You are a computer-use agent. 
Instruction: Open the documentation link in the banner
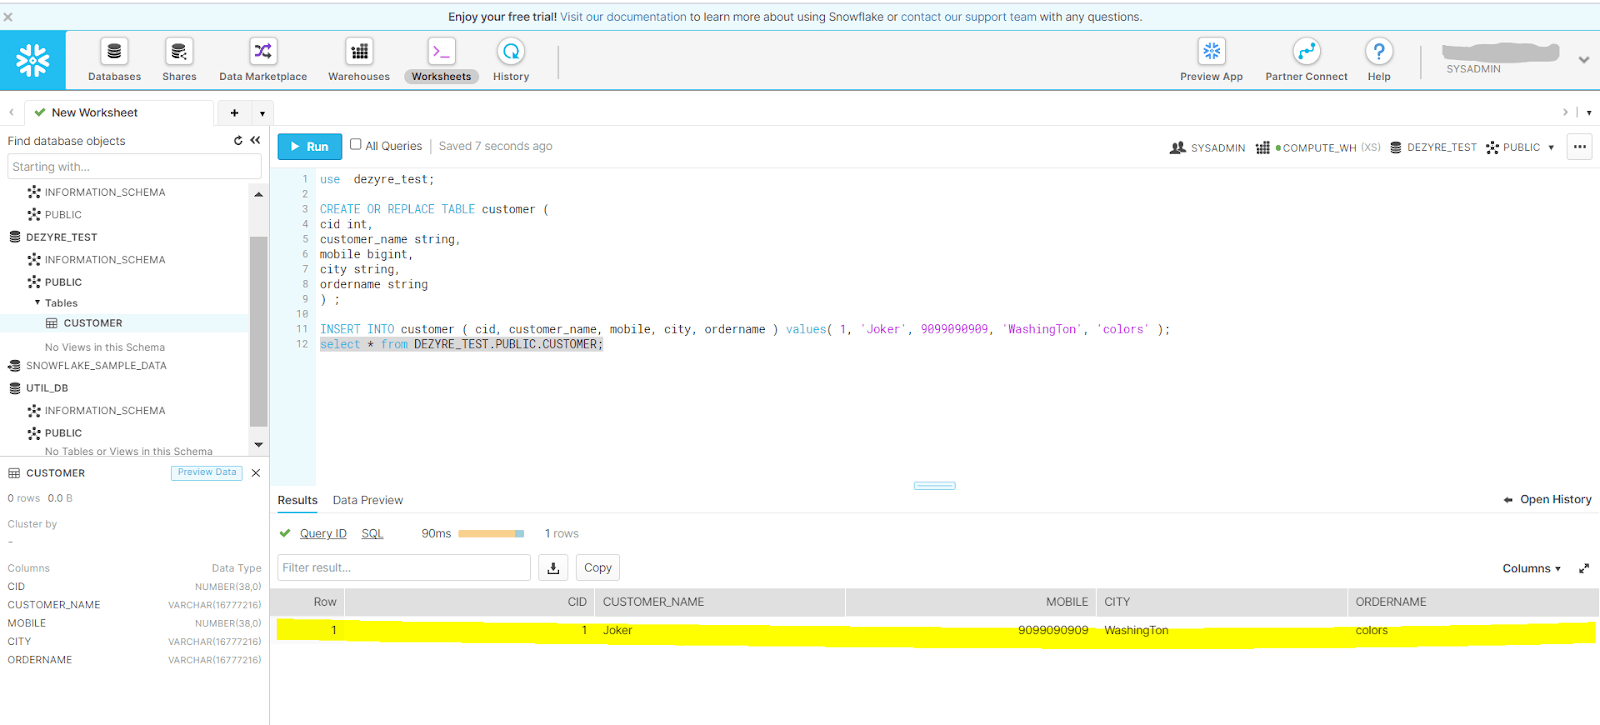coord(623,17)
